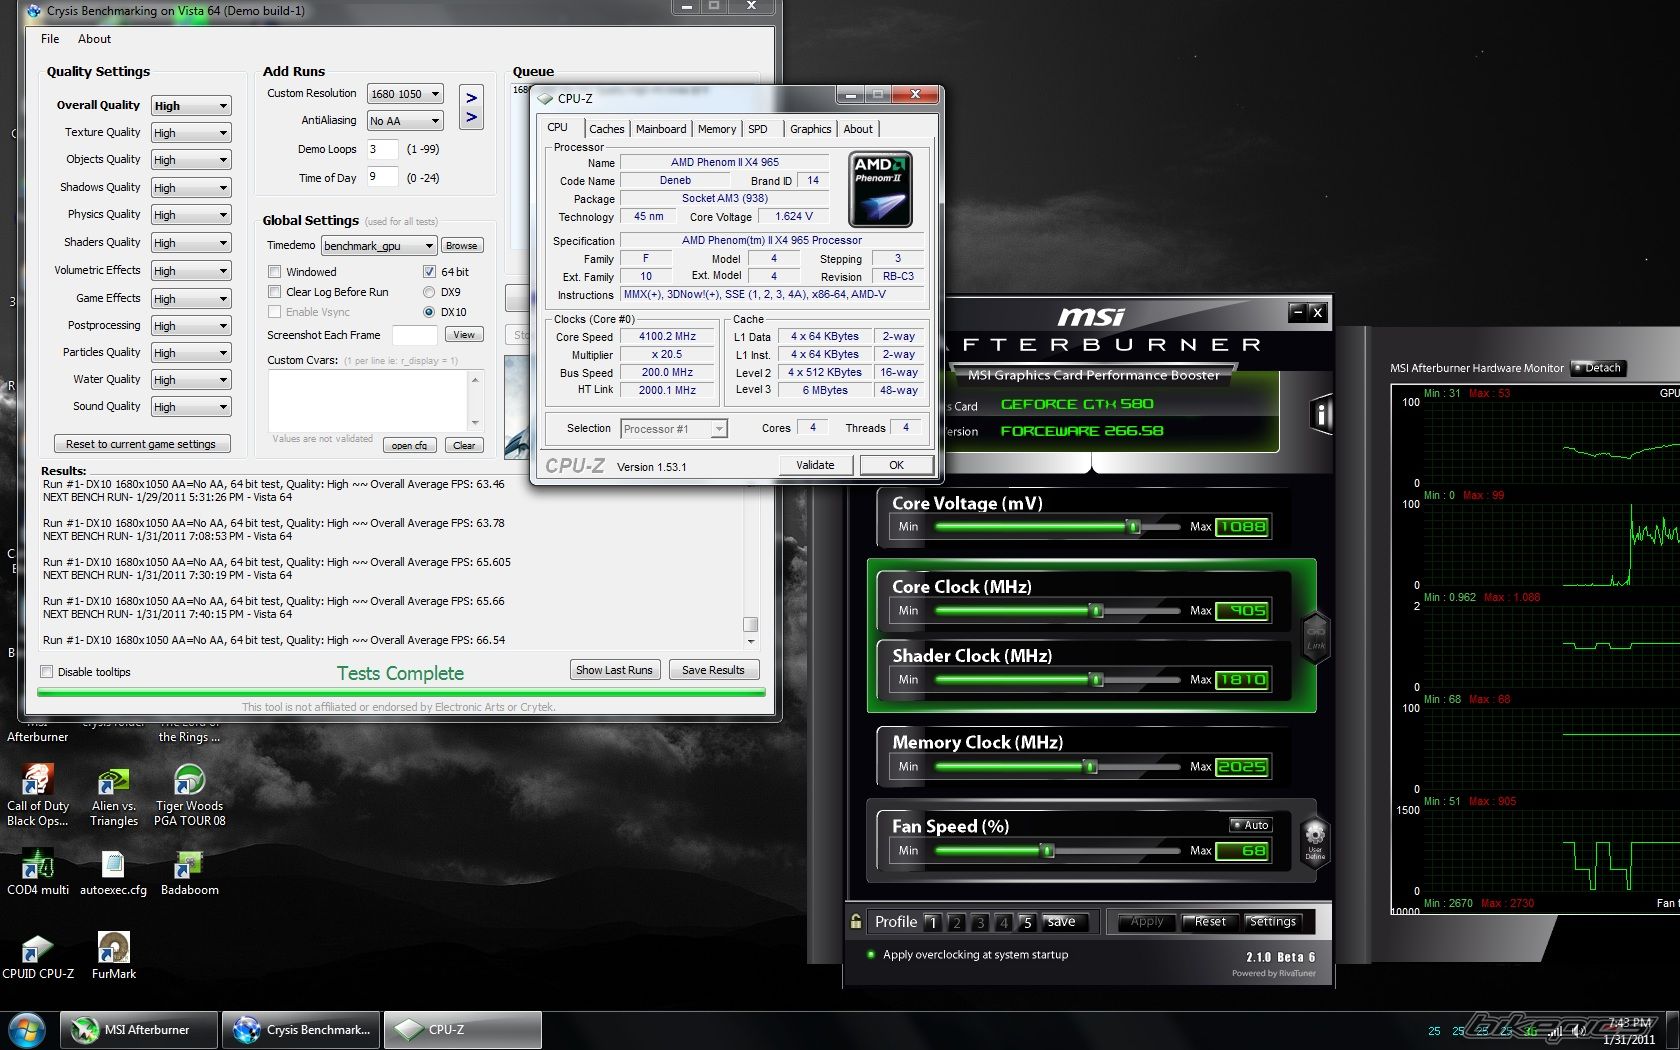Viewport: 1680px width, 1050px height.
Task: Open Timedemo benchmark_gpu dropdown
Action: (x=379, y=246)
